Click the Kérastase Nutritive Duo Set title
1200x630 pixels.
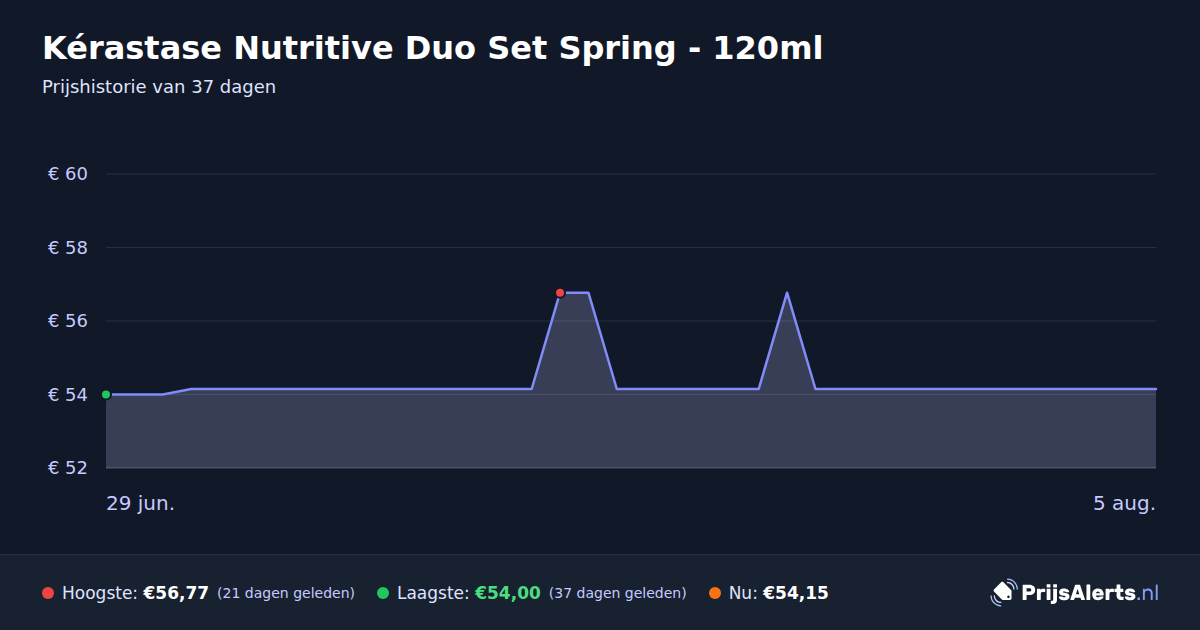click(x=432, y=48)
